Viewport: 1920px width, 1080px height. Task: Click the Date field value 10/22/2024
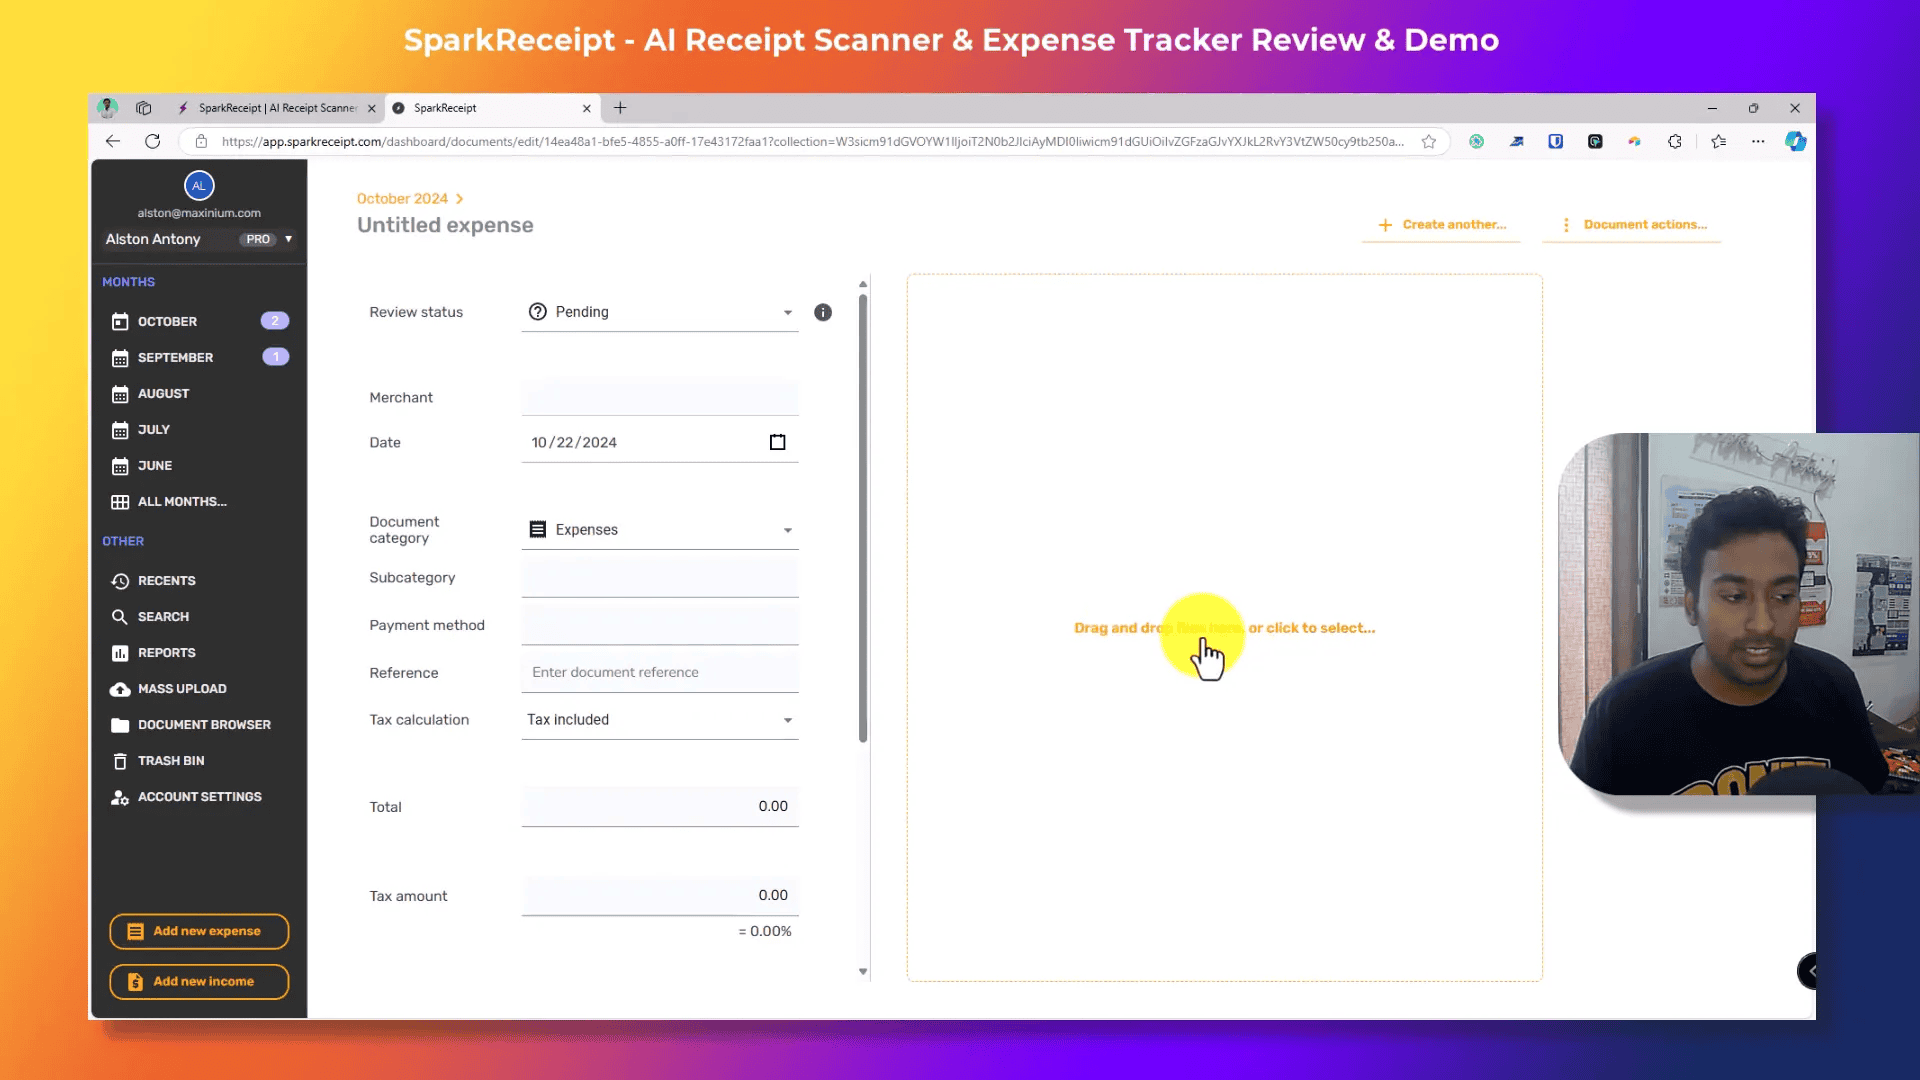tap(574, 442)
